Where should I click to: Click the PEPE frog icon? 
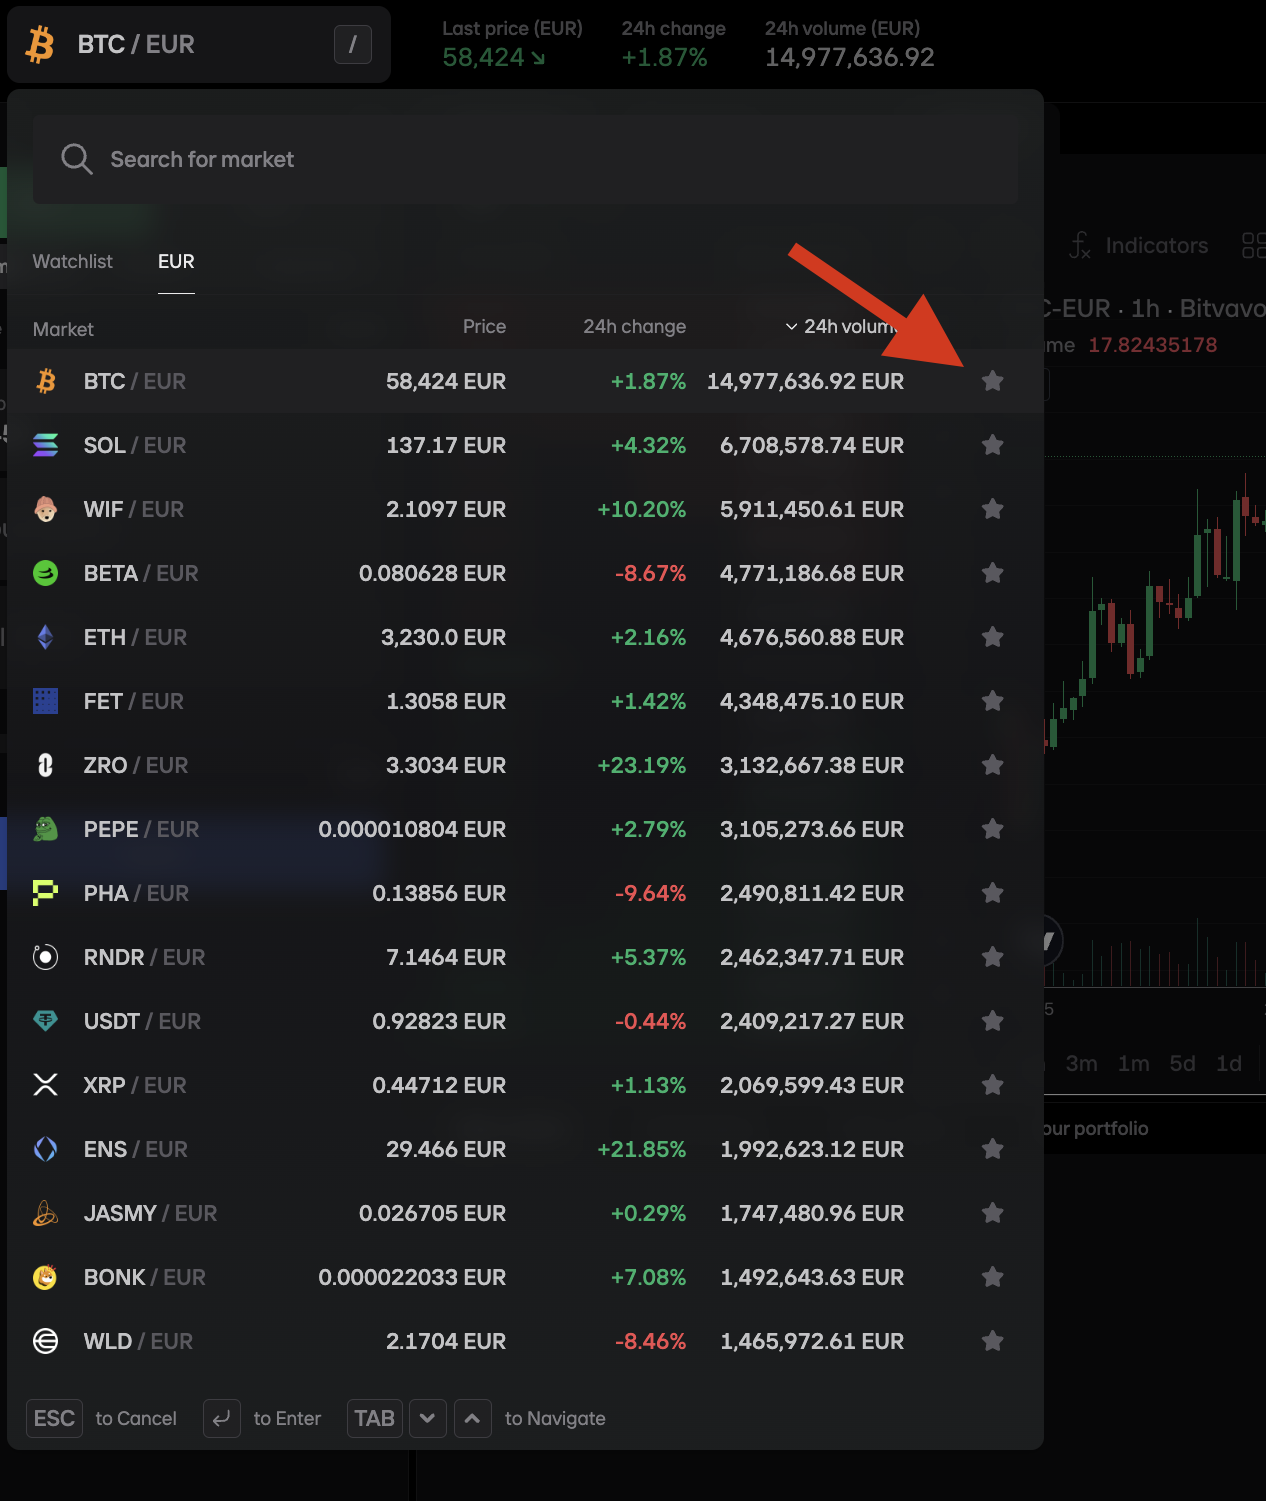(46, 829)
